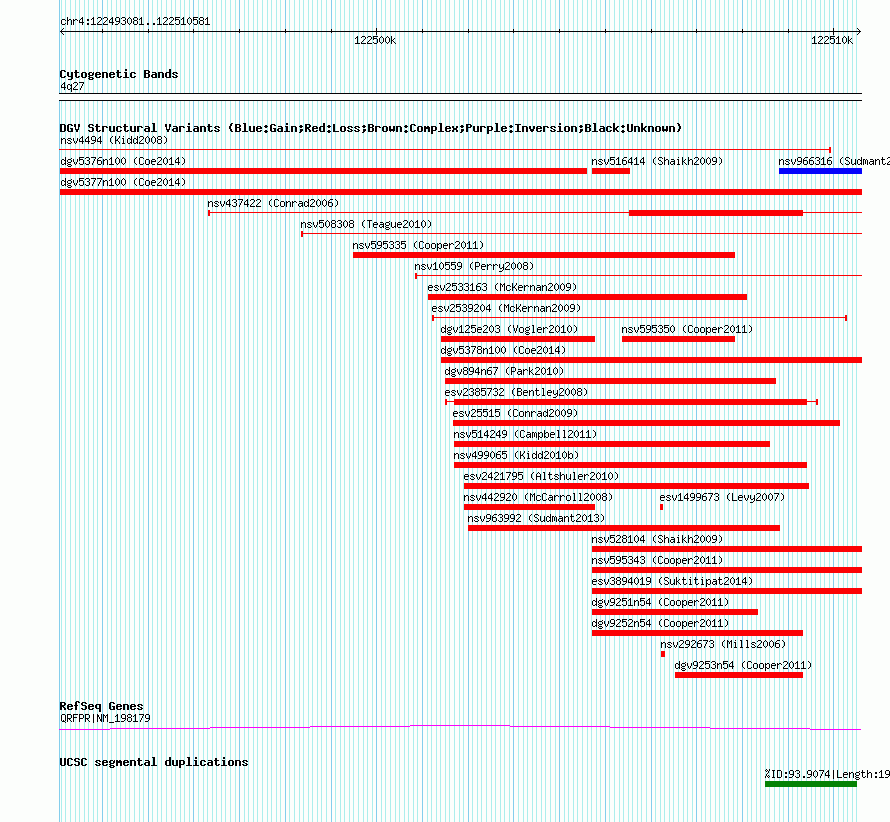Select the green segmental duplication bar

click(x=811, y=785)
